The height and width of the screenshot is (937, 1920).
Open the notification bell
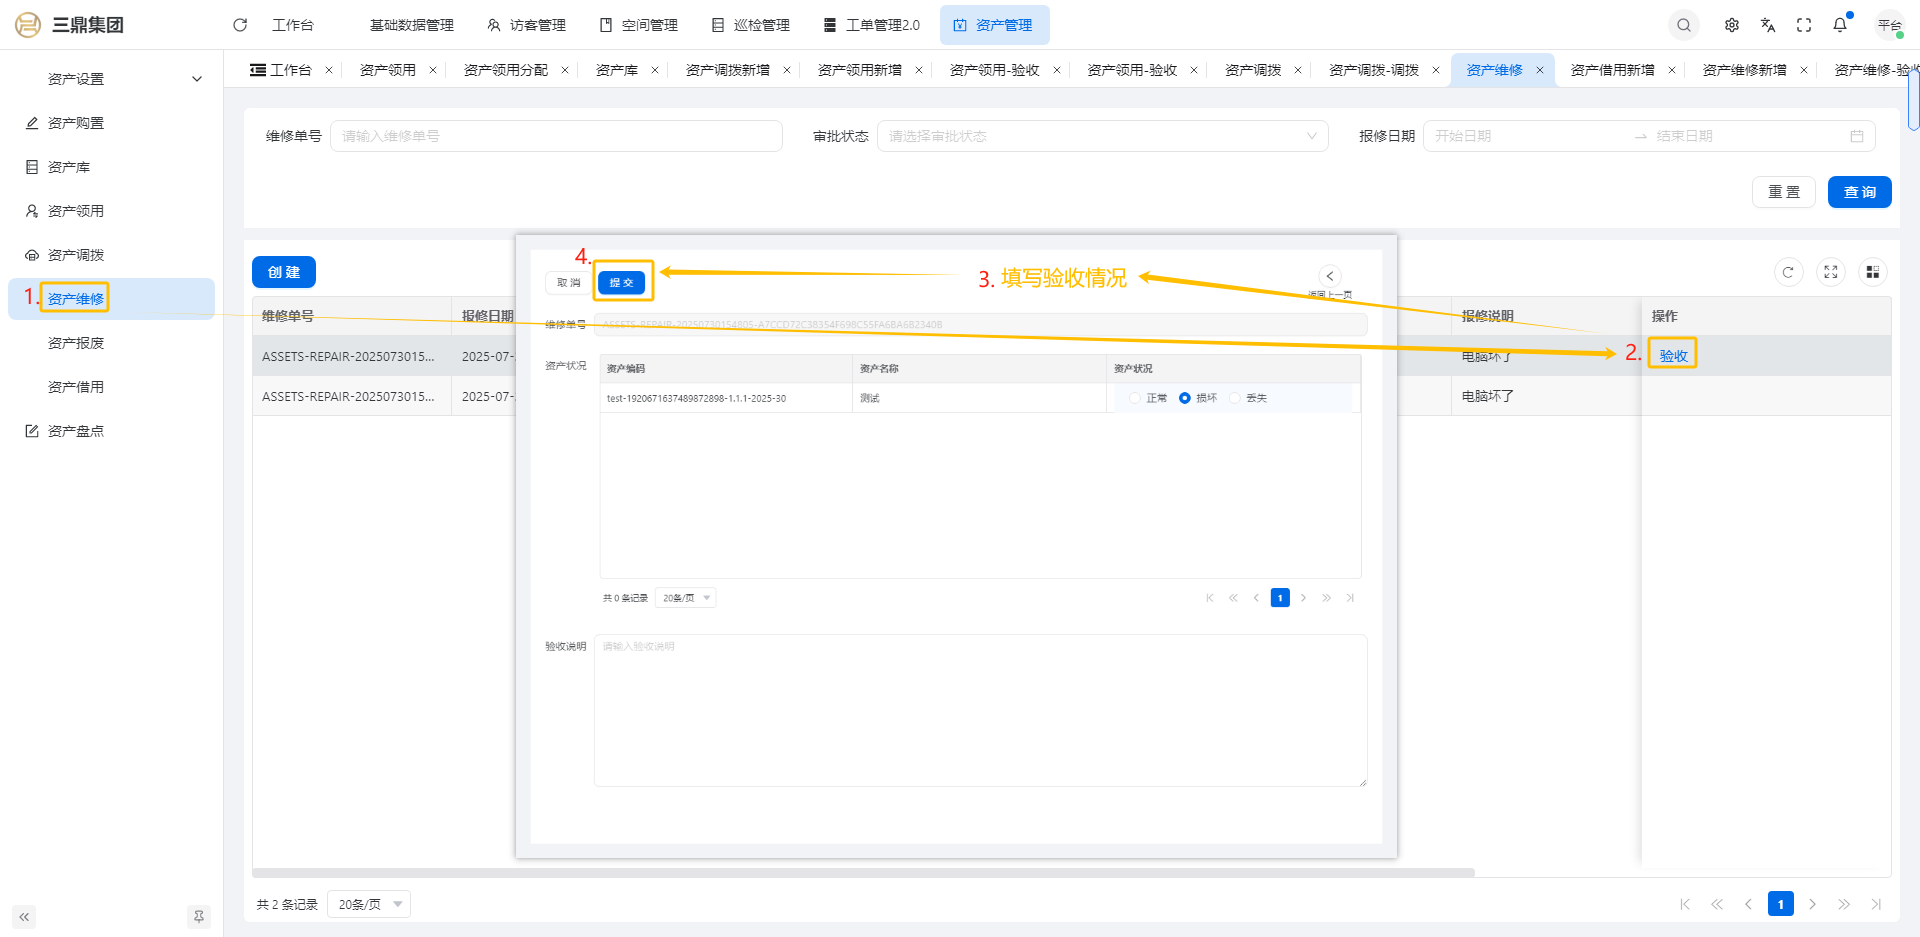1840,25
